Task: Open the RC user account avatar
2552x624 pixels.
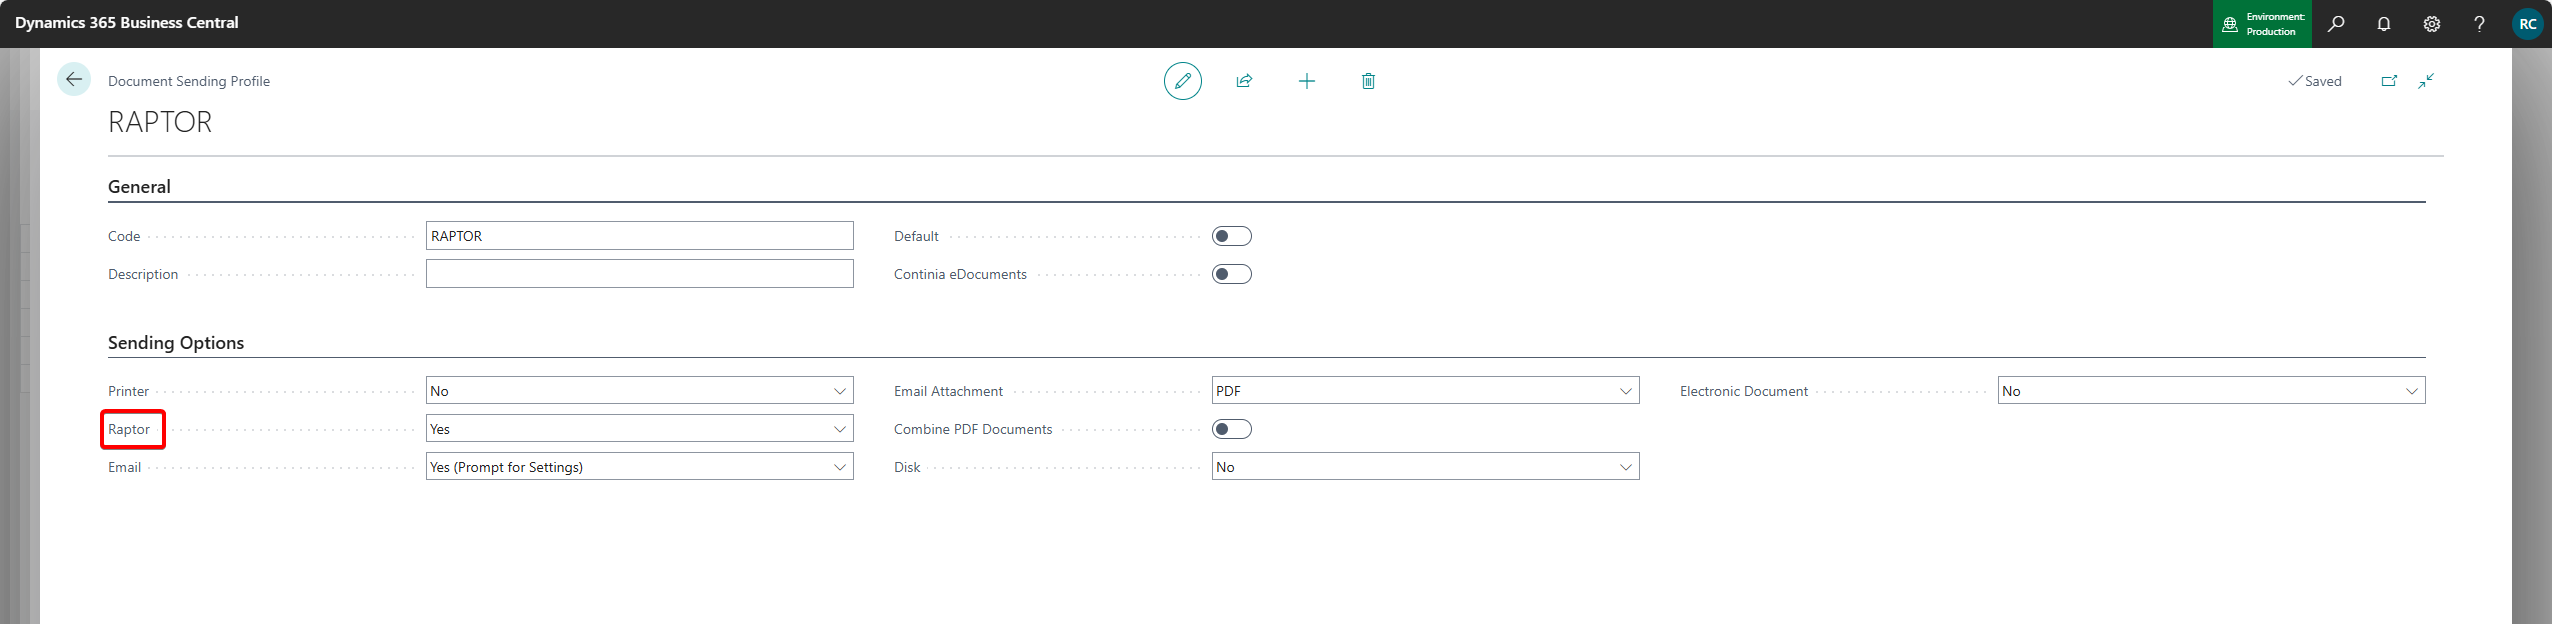Action: pyautogui.click(x=2527, y=24)
